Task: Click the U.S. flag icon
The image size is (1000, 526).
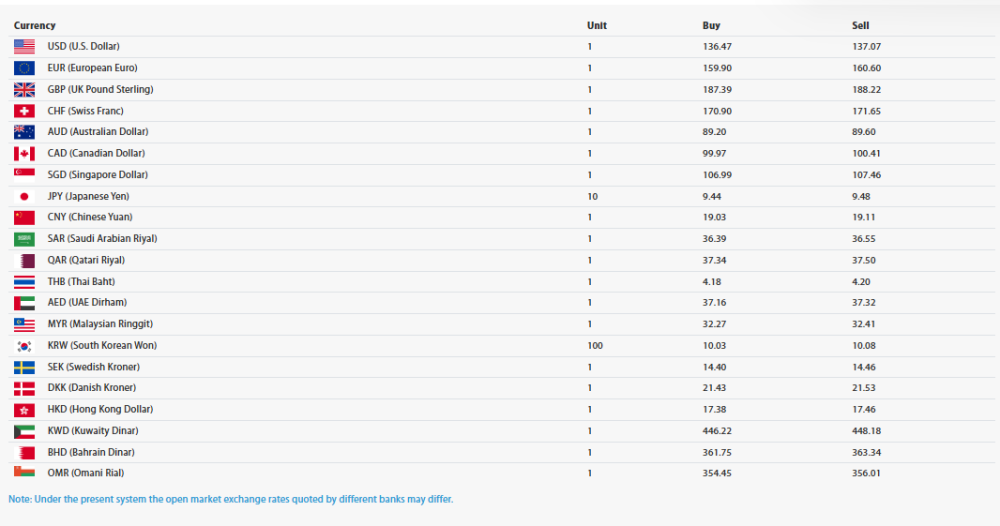Action: [x=24, y=47]
